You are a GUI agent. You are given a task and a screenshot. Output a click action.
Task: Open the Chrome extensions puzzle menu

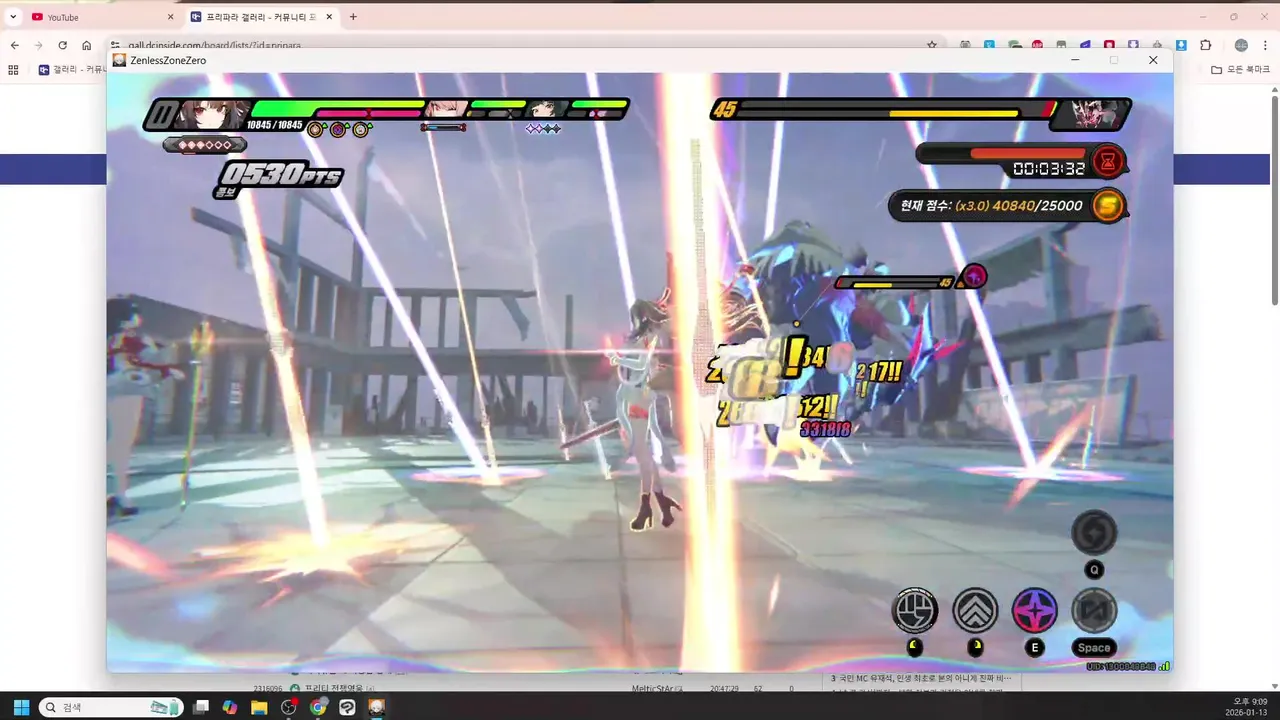click(1205, 45)
